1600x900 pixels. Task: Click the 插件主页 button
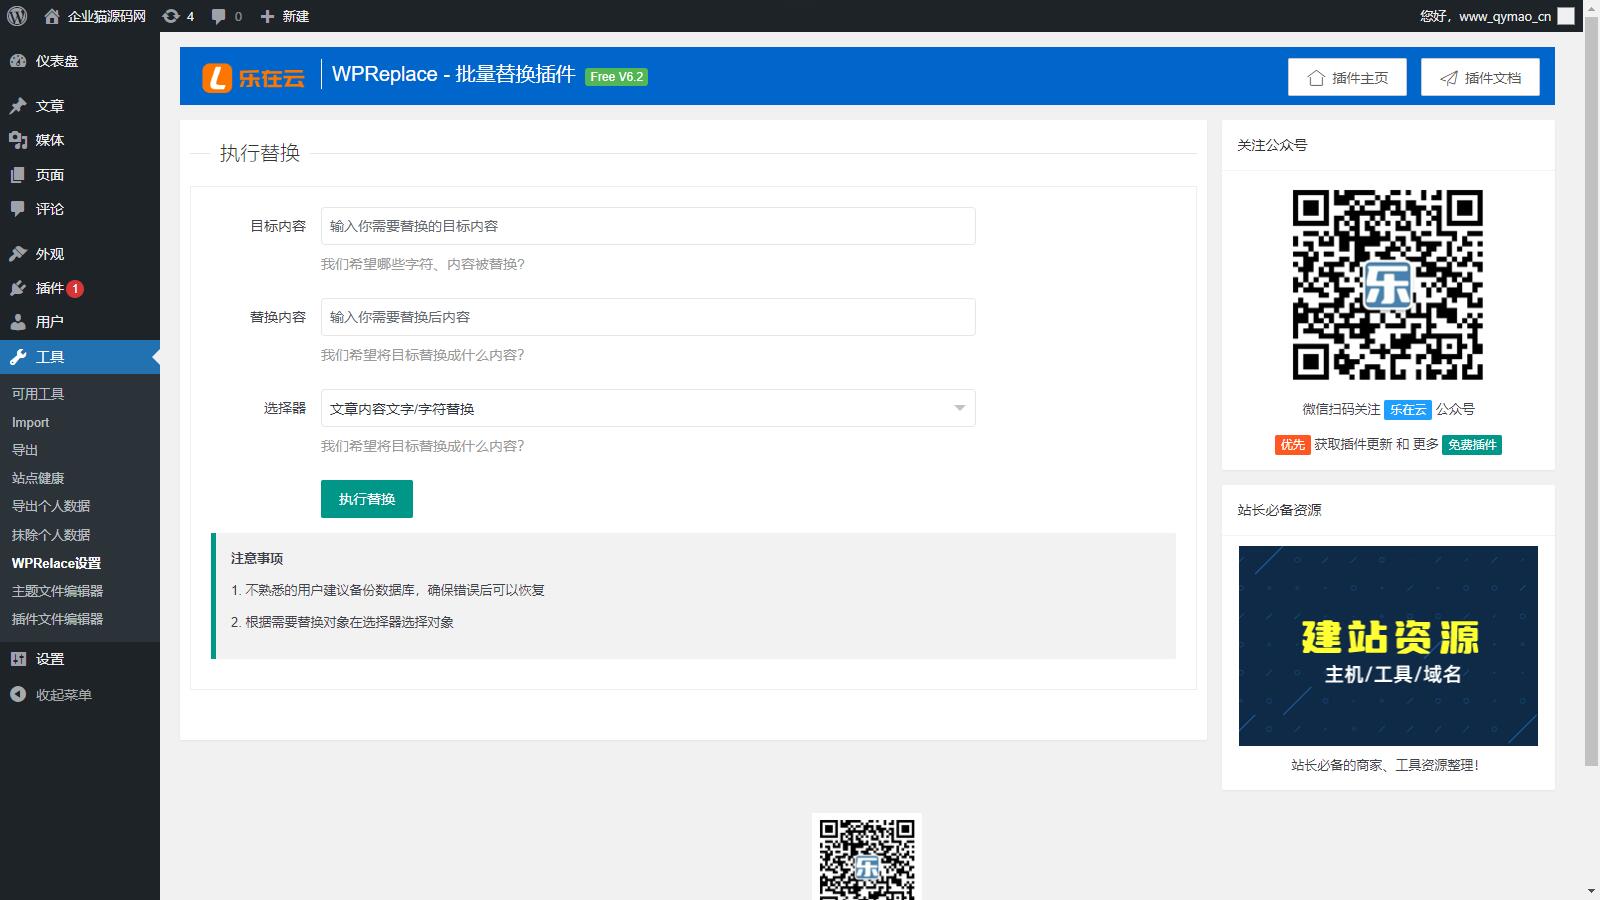(1346, 77)
